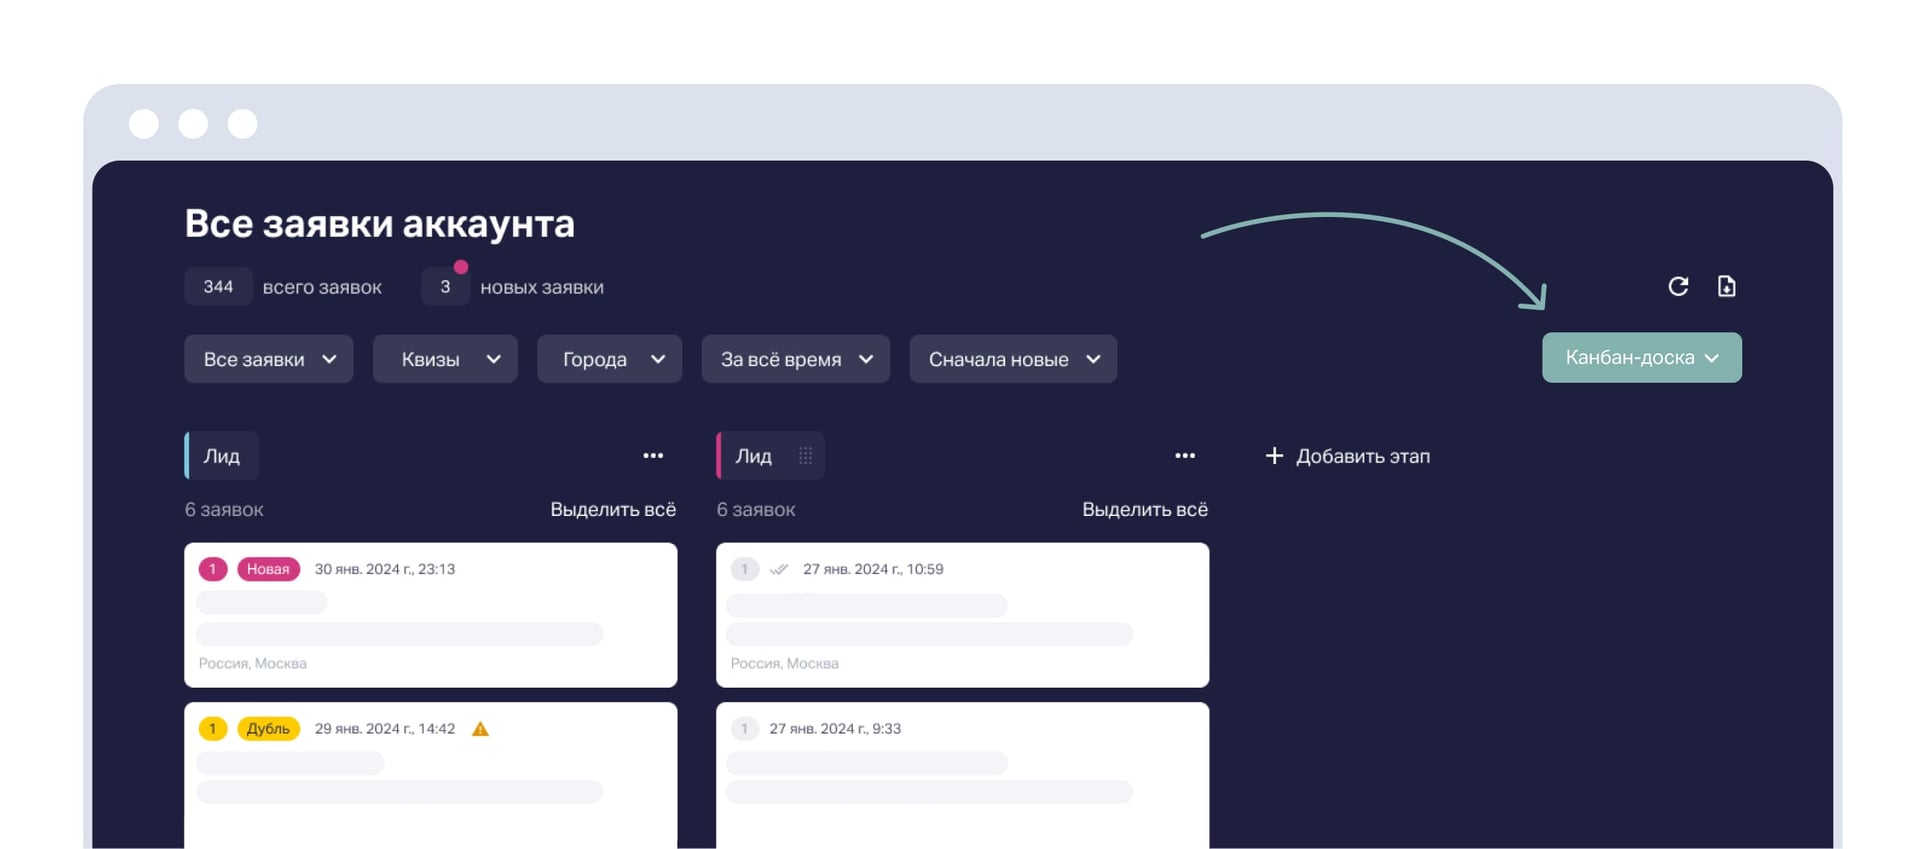Open the Канбан-доска view dropdown
Image resolution: width=1920 pixels, height=849 pixels.
click(1642, 358)
